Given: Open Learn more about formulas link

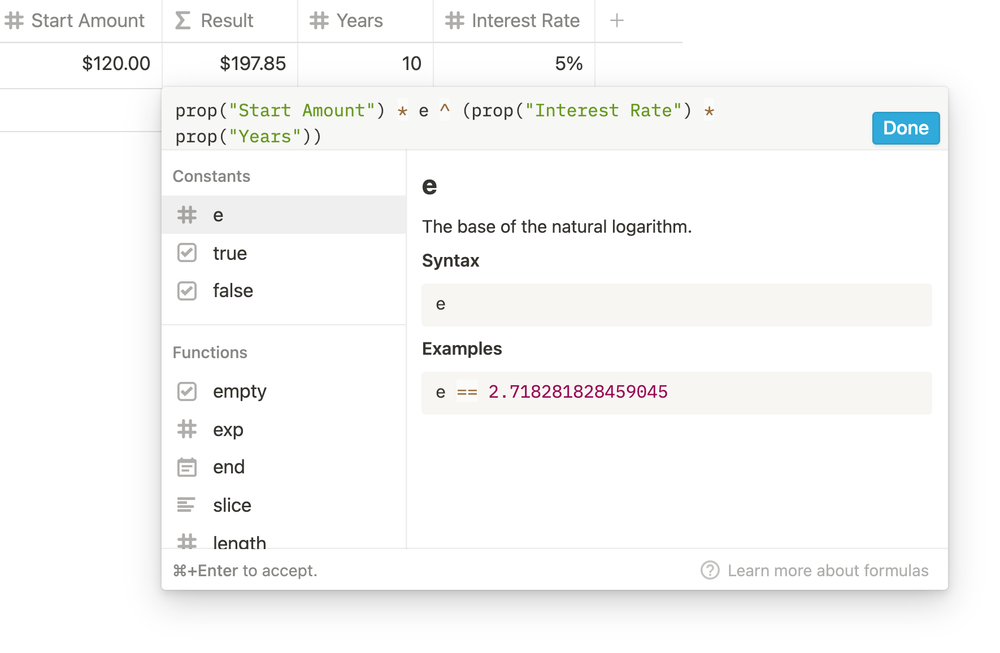Looking at the screenshot, I should pos(828,571).
